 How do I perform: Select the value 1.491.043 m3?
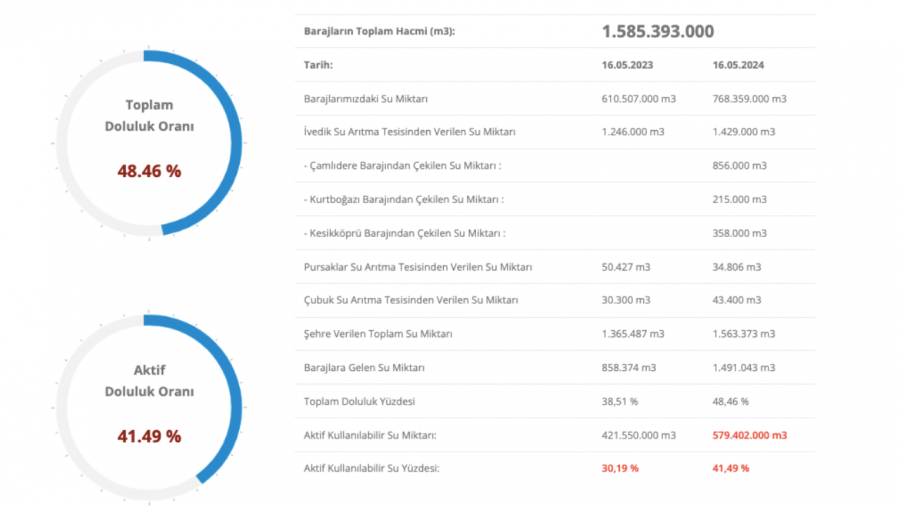coord(744,368)
